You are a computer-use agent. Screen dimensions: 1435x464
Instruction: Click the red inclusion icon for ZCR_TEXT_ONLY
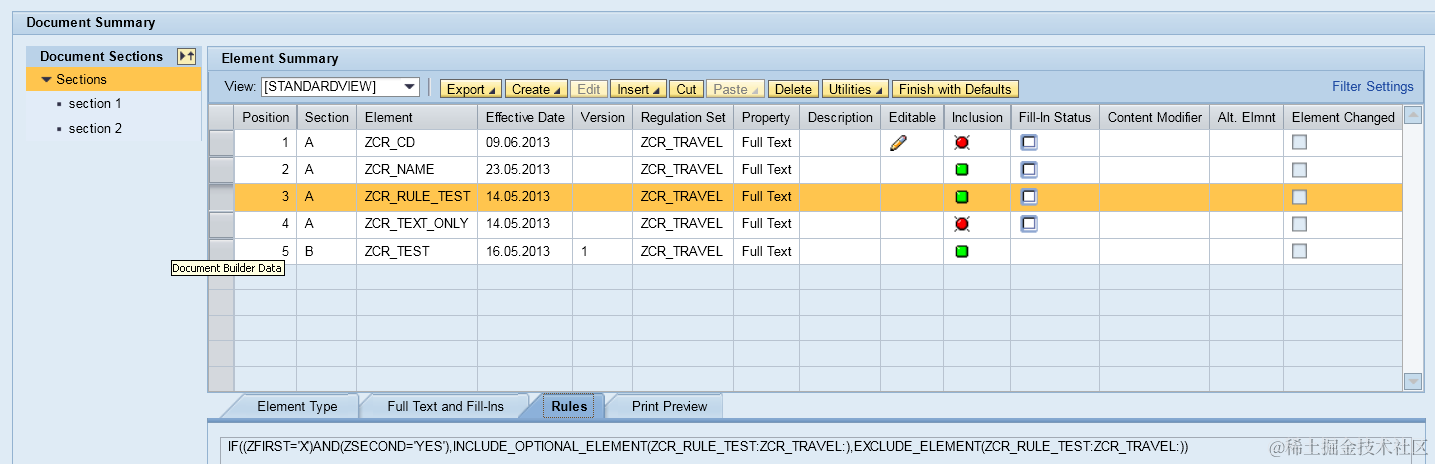point(962,224)
